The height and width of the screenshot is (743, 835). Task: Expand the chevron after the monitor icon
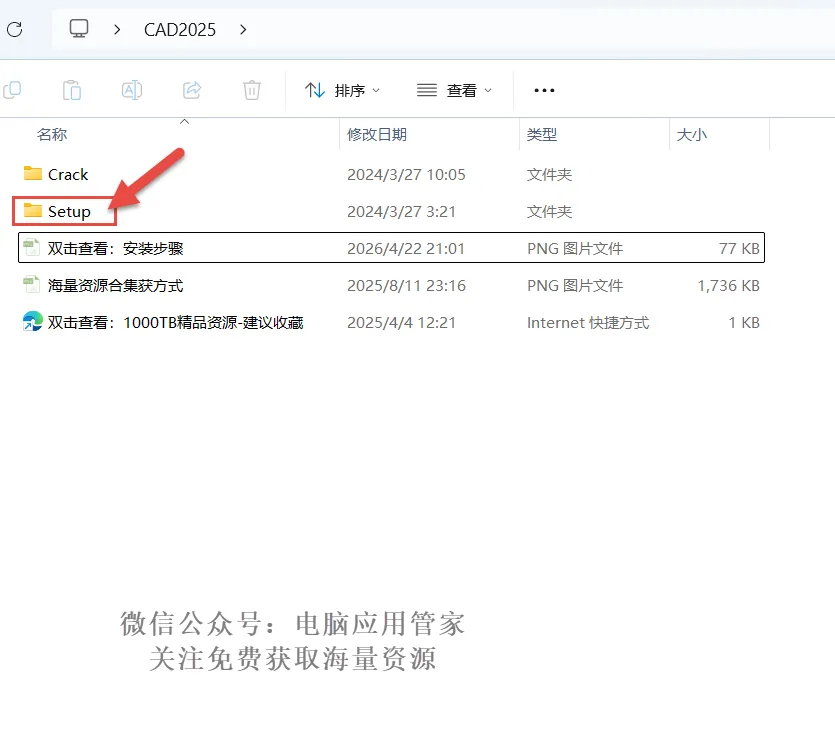pyautogui.click(x=117, y=29)
